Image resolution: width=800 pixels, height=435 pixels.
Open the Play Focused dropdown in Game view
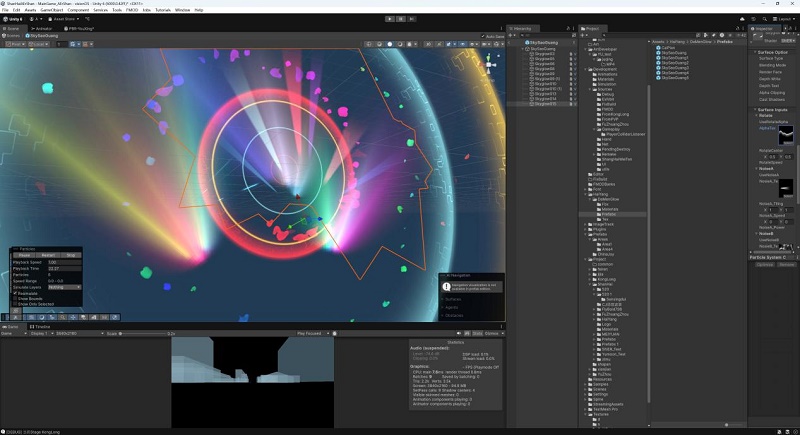(x=312, y=333)
